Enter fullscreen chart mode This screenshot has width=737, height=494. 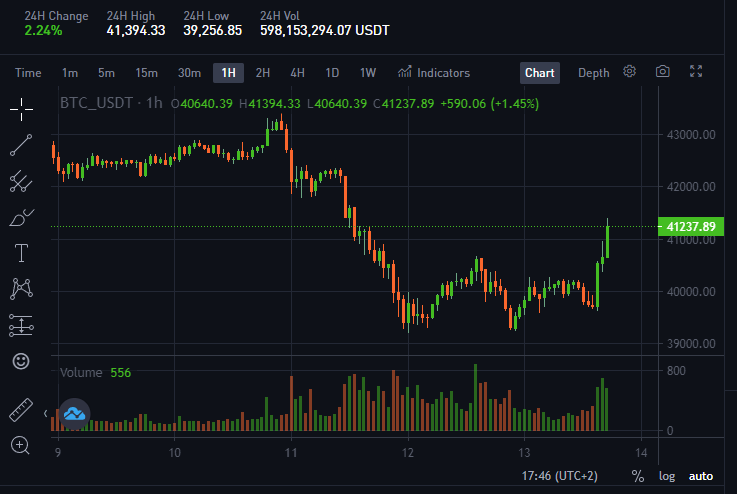(696, 71)
